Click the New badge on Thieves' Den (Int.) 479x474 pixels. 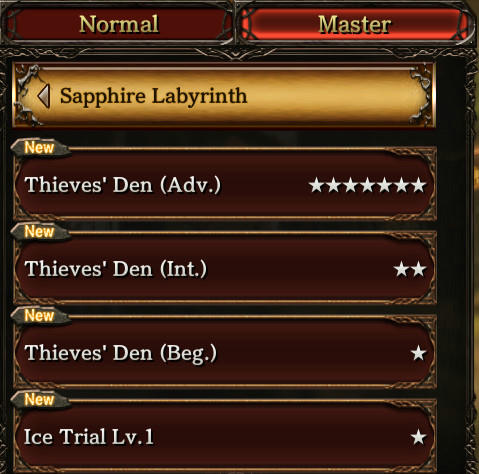point(39,231)
